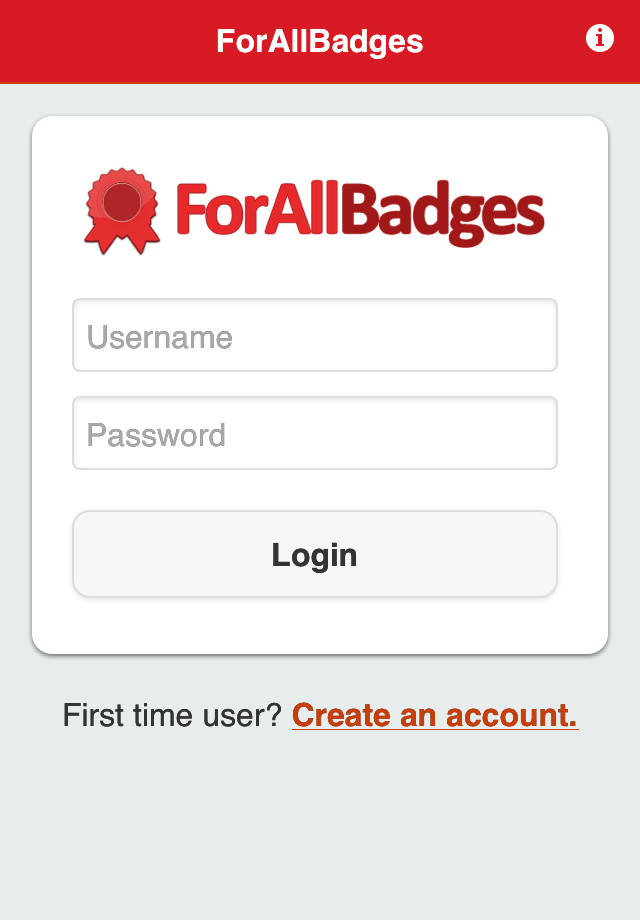The image size is (640, 920).
Task: Click the 'First time user?' text
Action: point(172,715)
